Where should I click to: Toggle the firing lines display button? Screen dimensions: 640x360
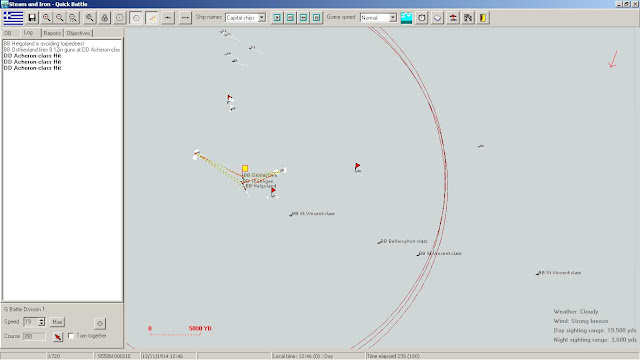point(152,18)
